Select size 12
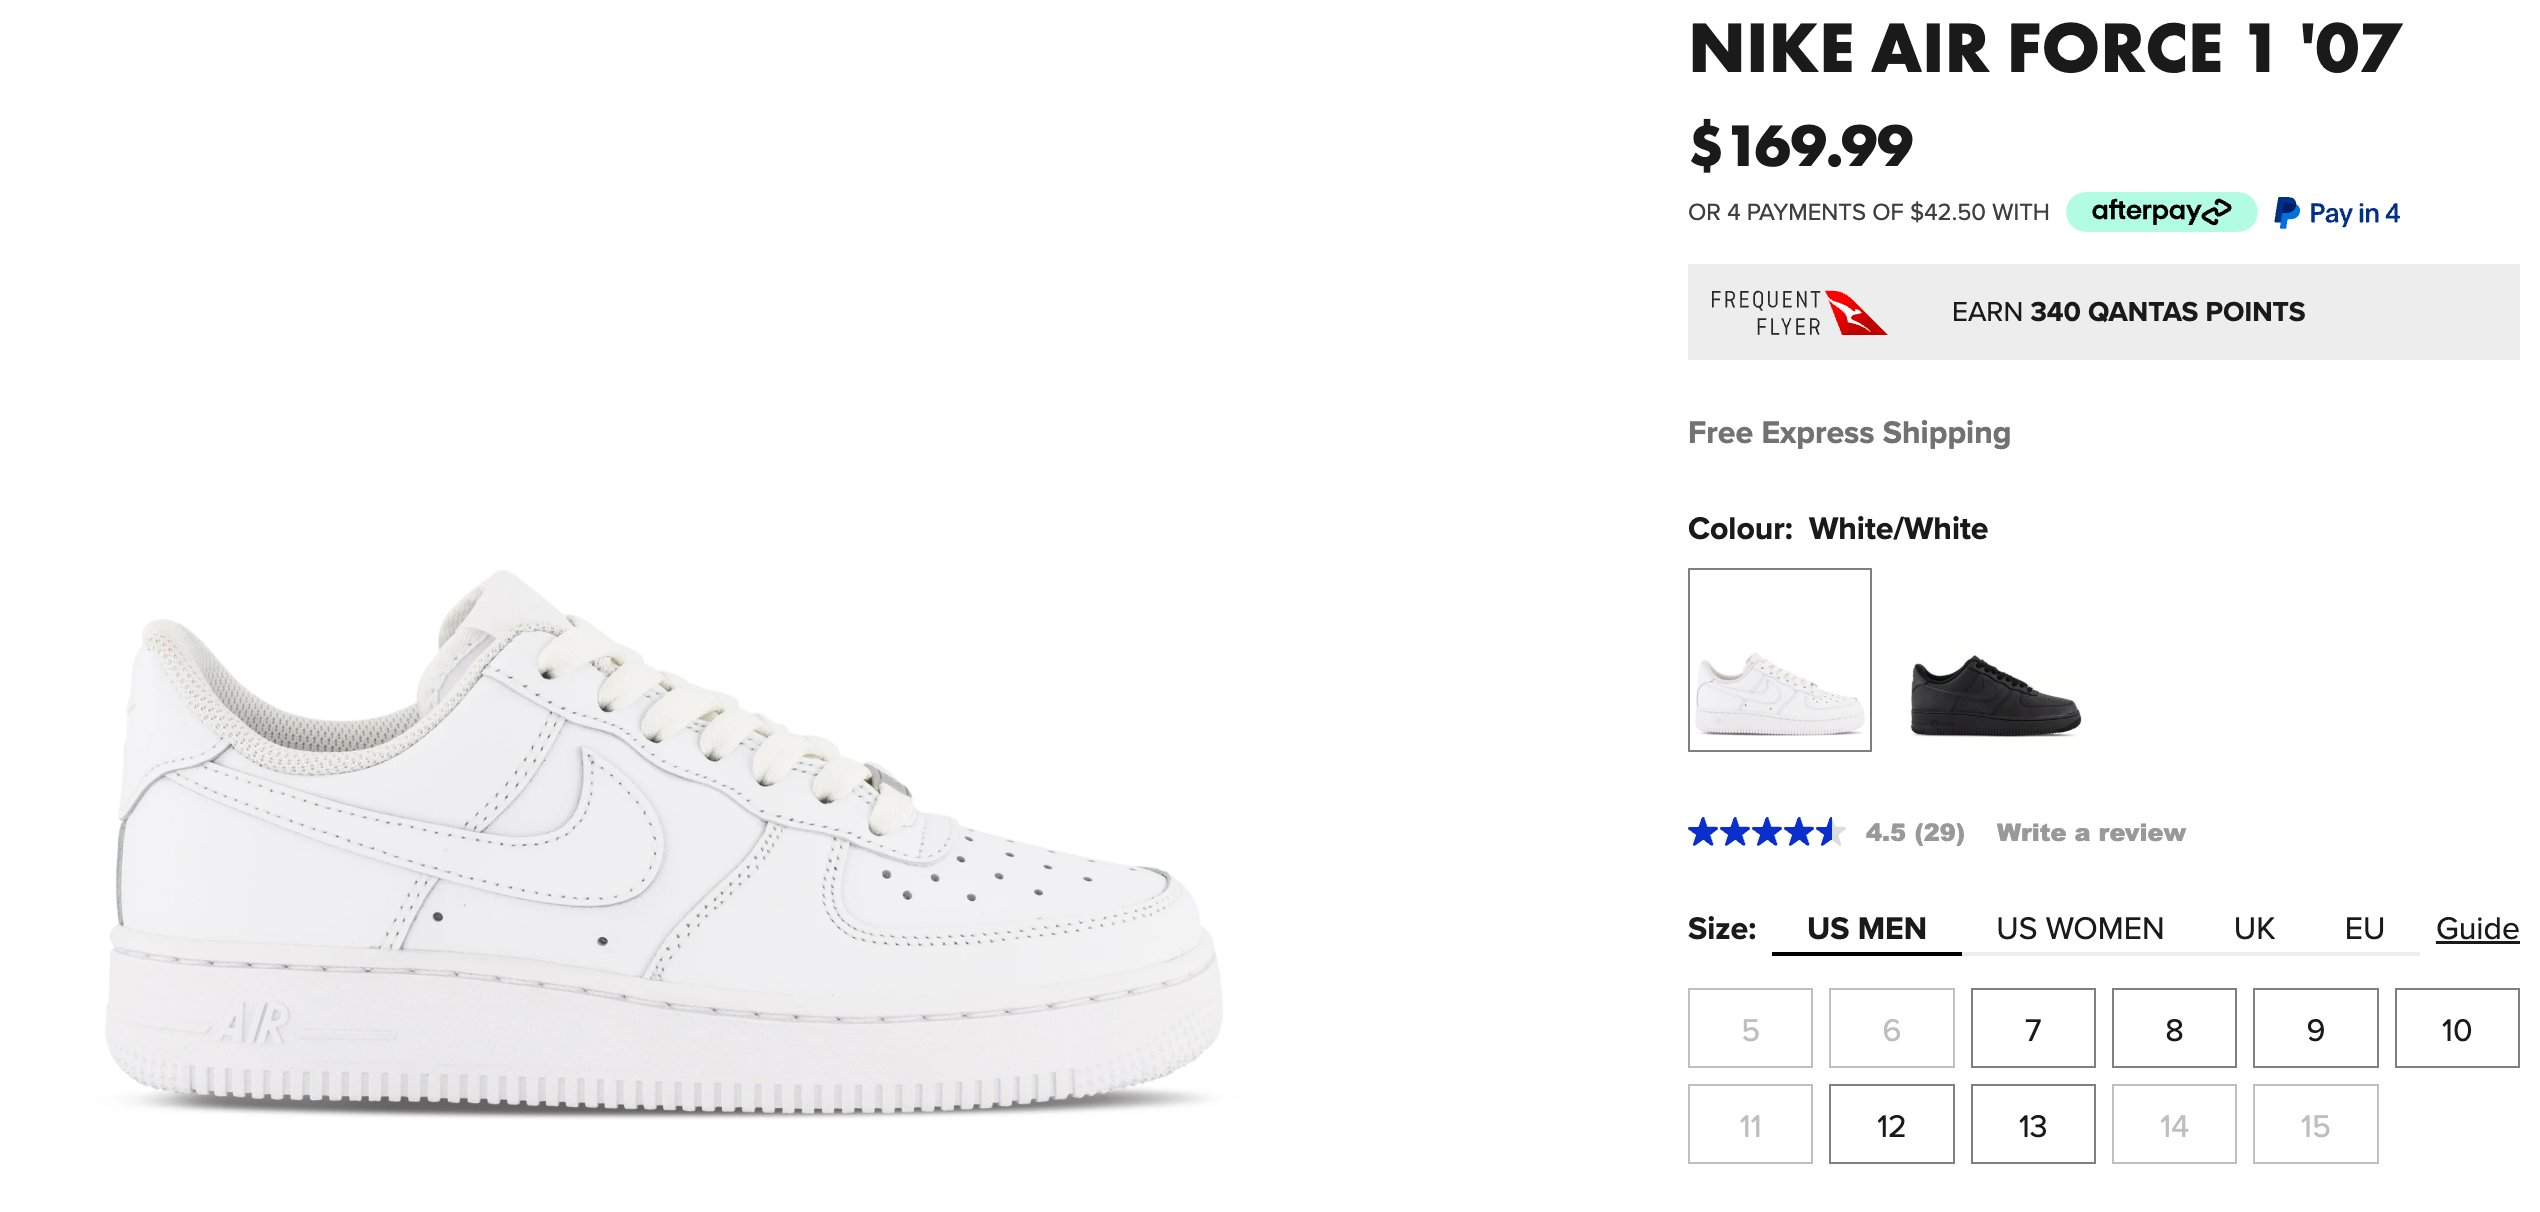 point(1891,1125)
